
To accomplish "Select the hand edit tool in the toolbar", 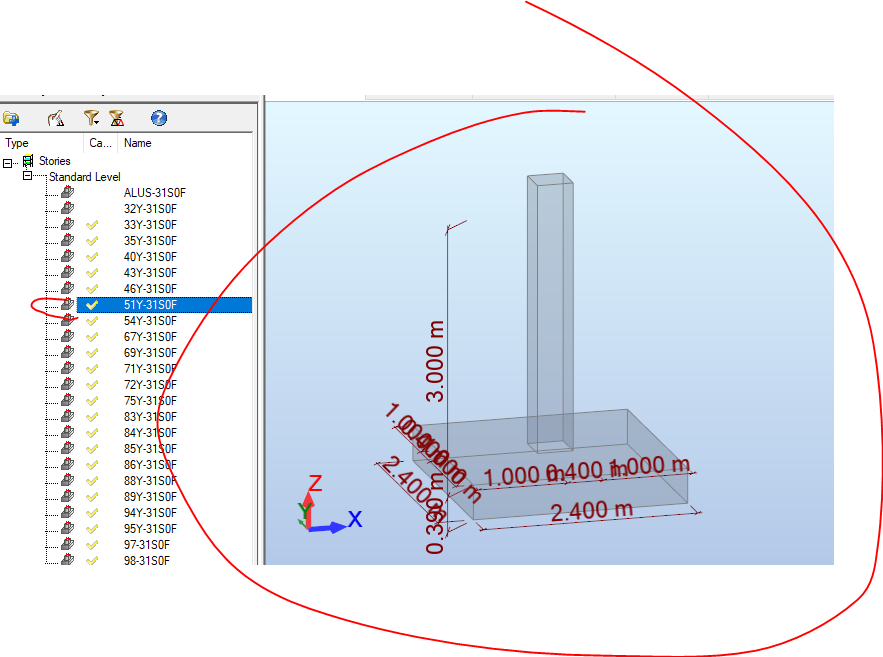I will 57,118.
